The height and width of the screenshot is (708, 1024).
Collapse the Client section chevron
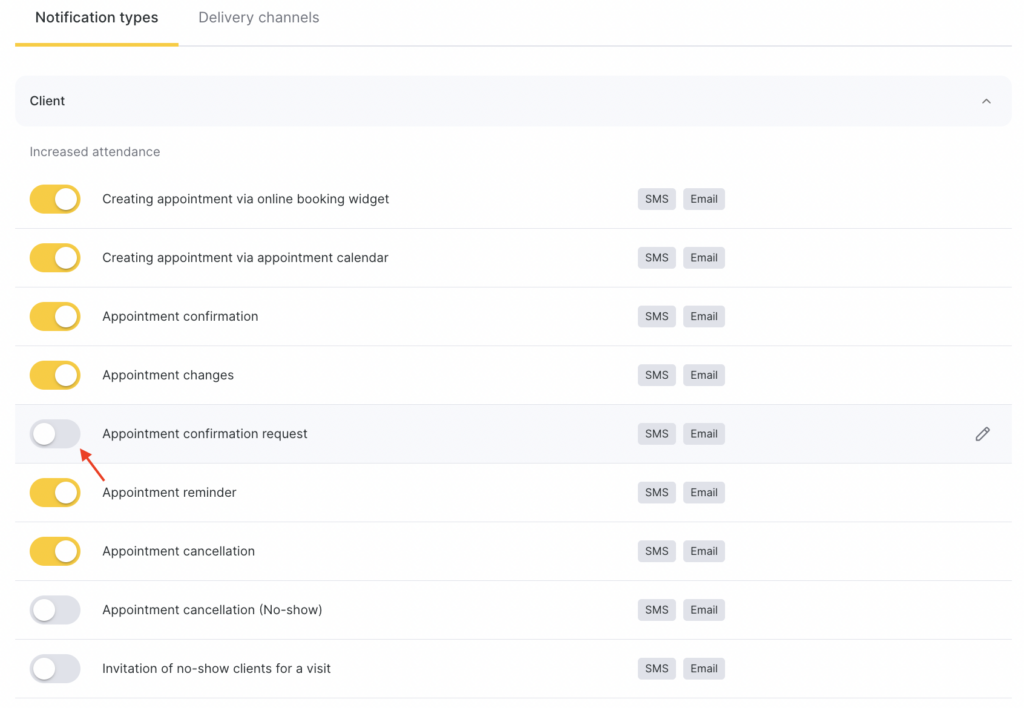pyautogui.click(x=986, y=101)
